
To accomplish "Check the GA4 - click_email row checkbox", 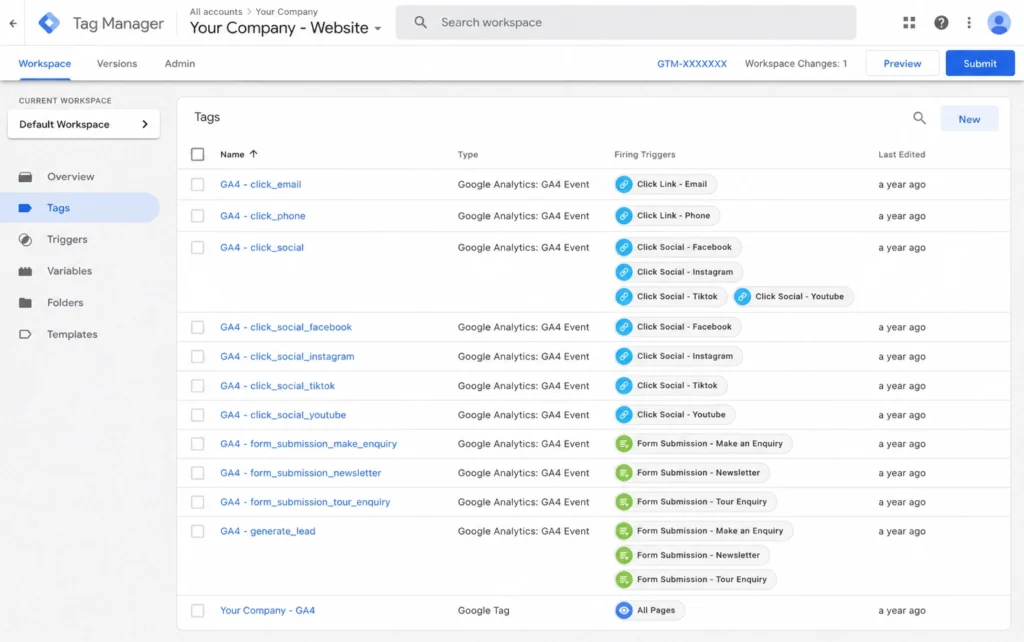I will tap(197, 184).
